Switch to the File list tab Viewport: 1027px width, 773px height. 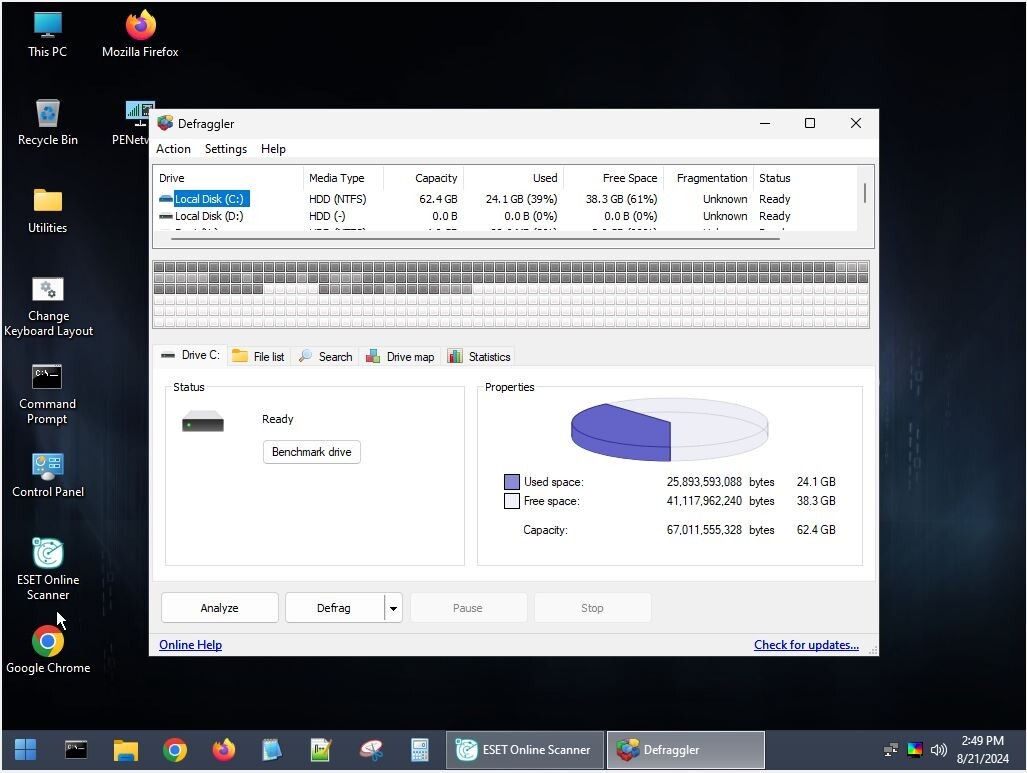click(x=258, y=356)
